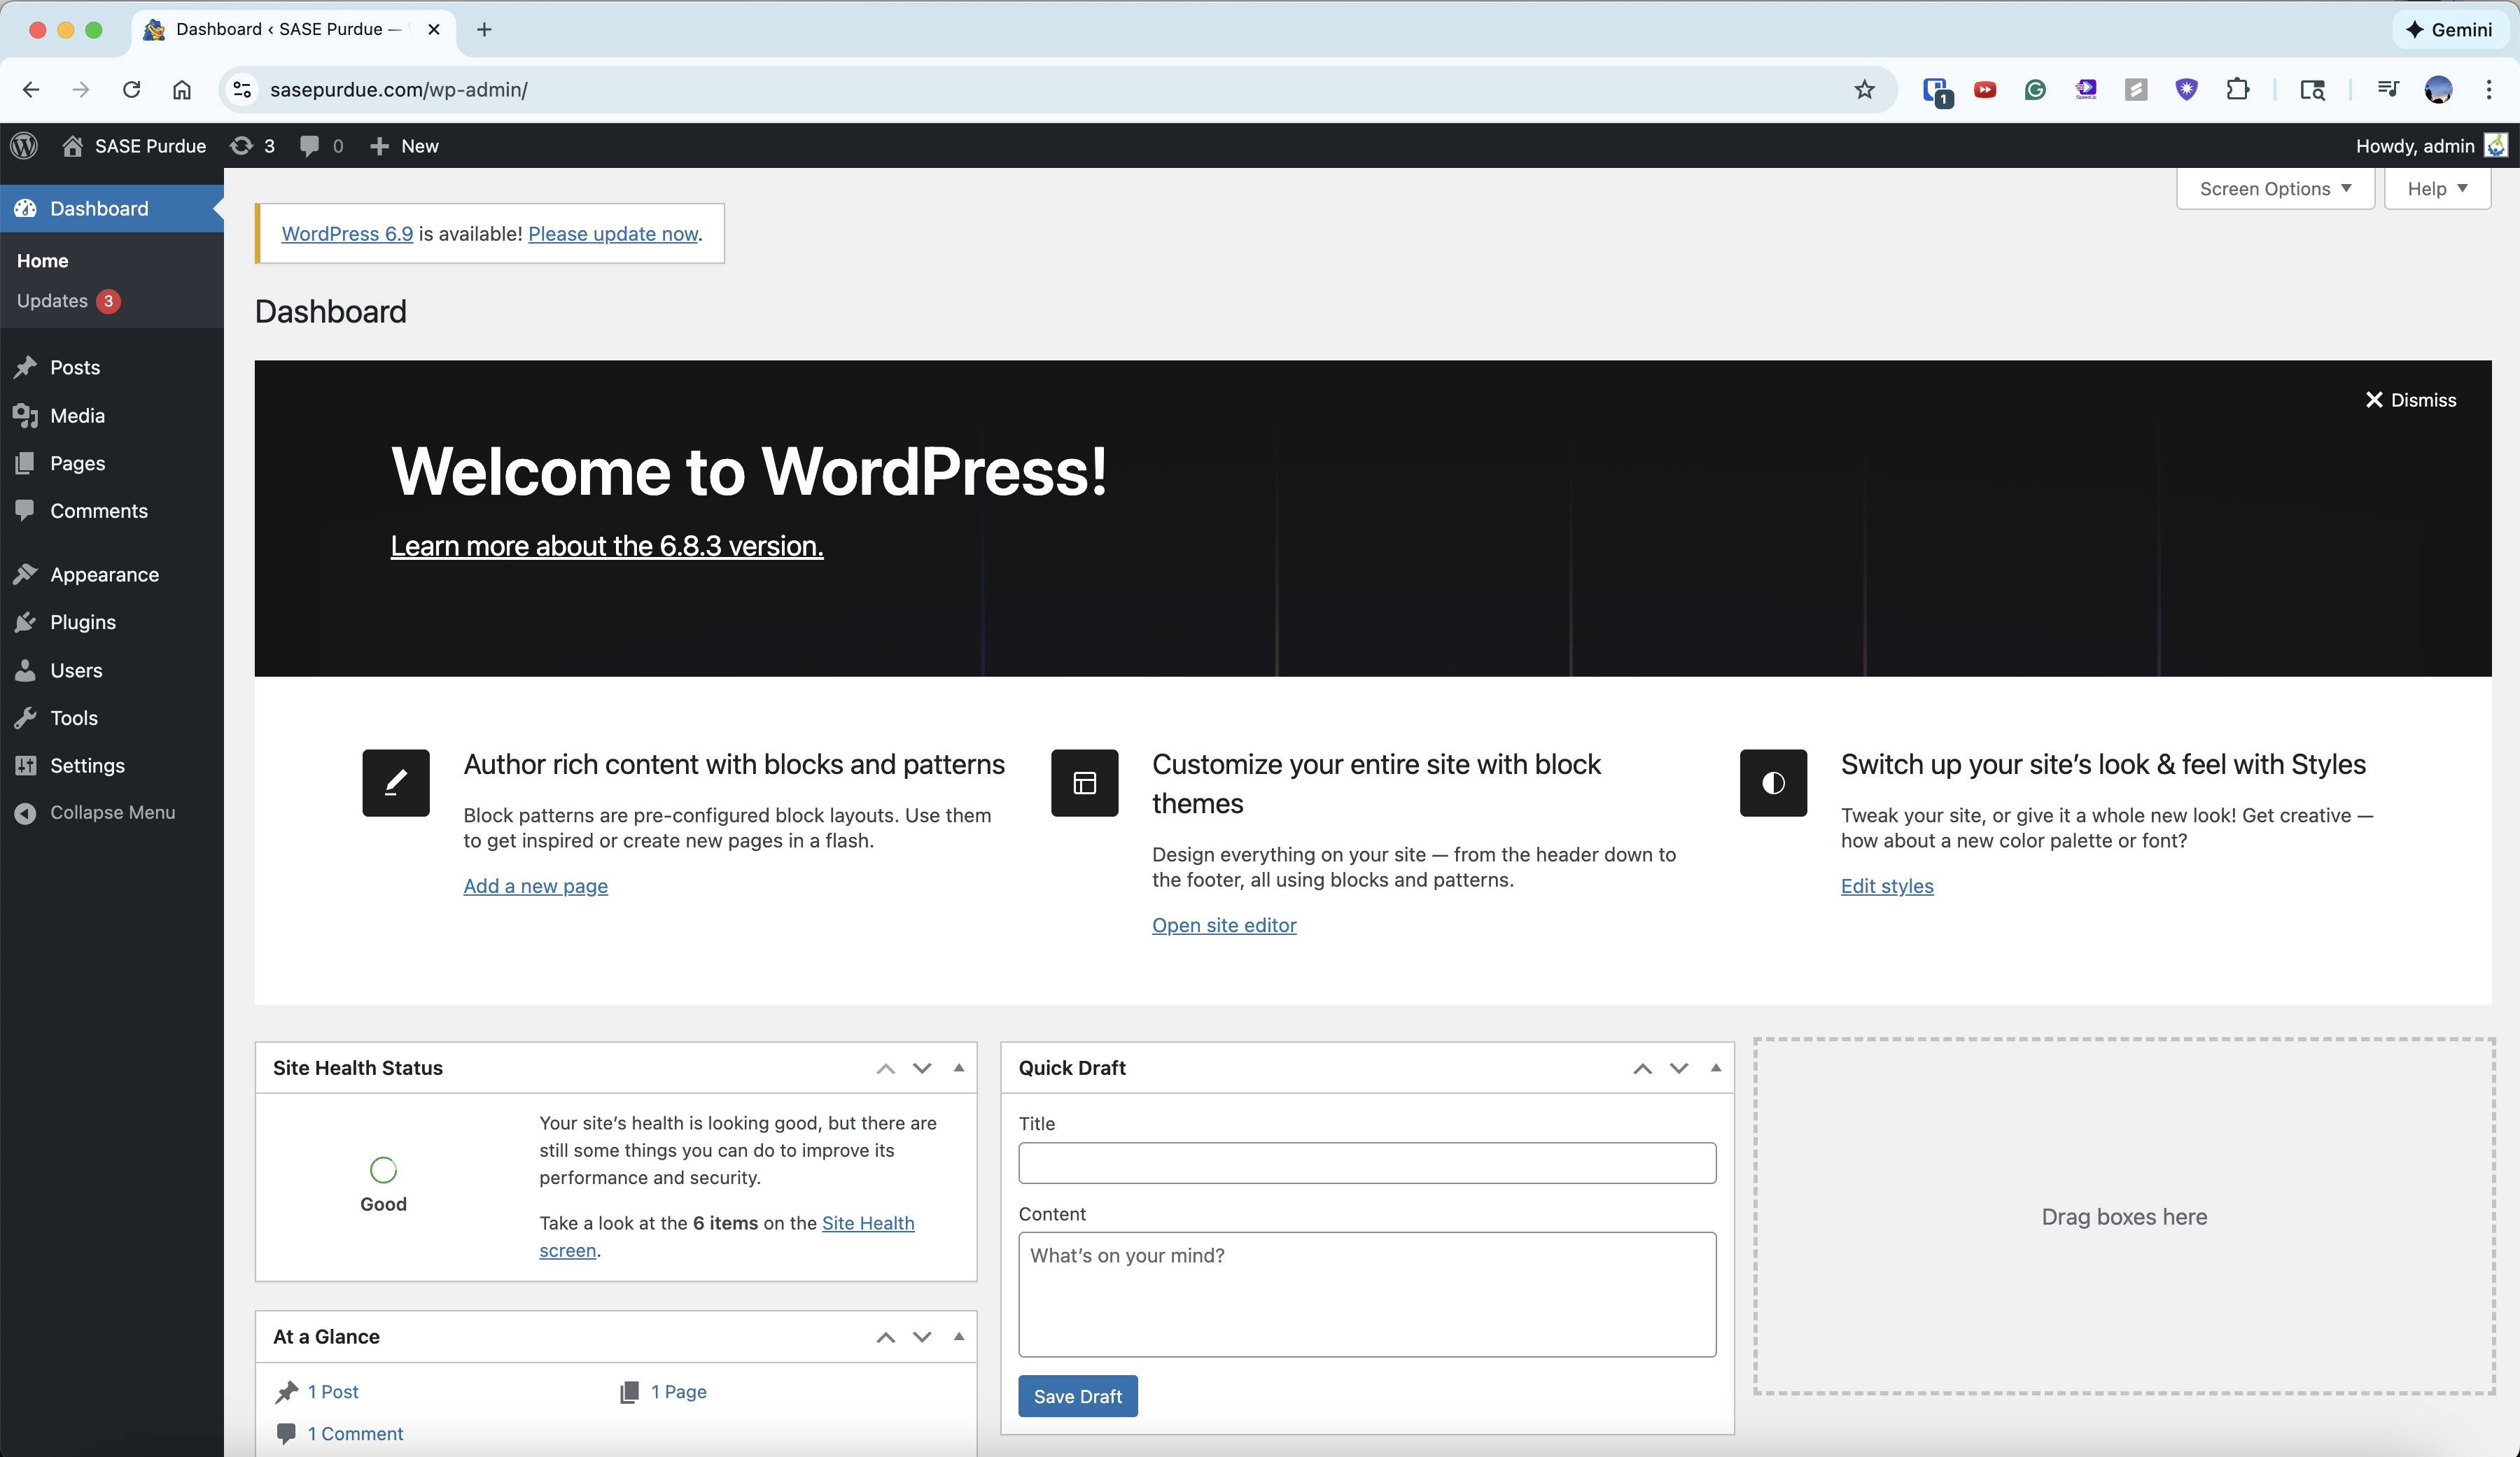Viewport: 2520px width, 1457px height.
Task: Collapse the At a Glance widget
Action: tap(958, 1337)
